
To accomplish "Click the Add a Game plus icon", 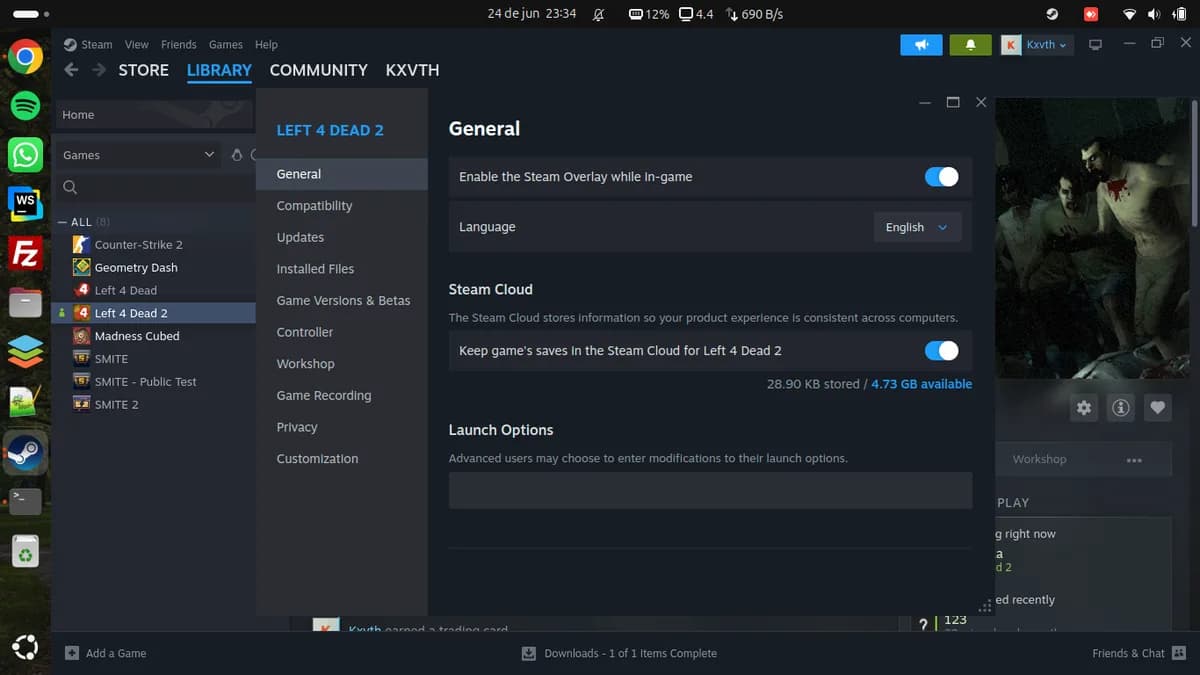I will [x=72, y=653].
